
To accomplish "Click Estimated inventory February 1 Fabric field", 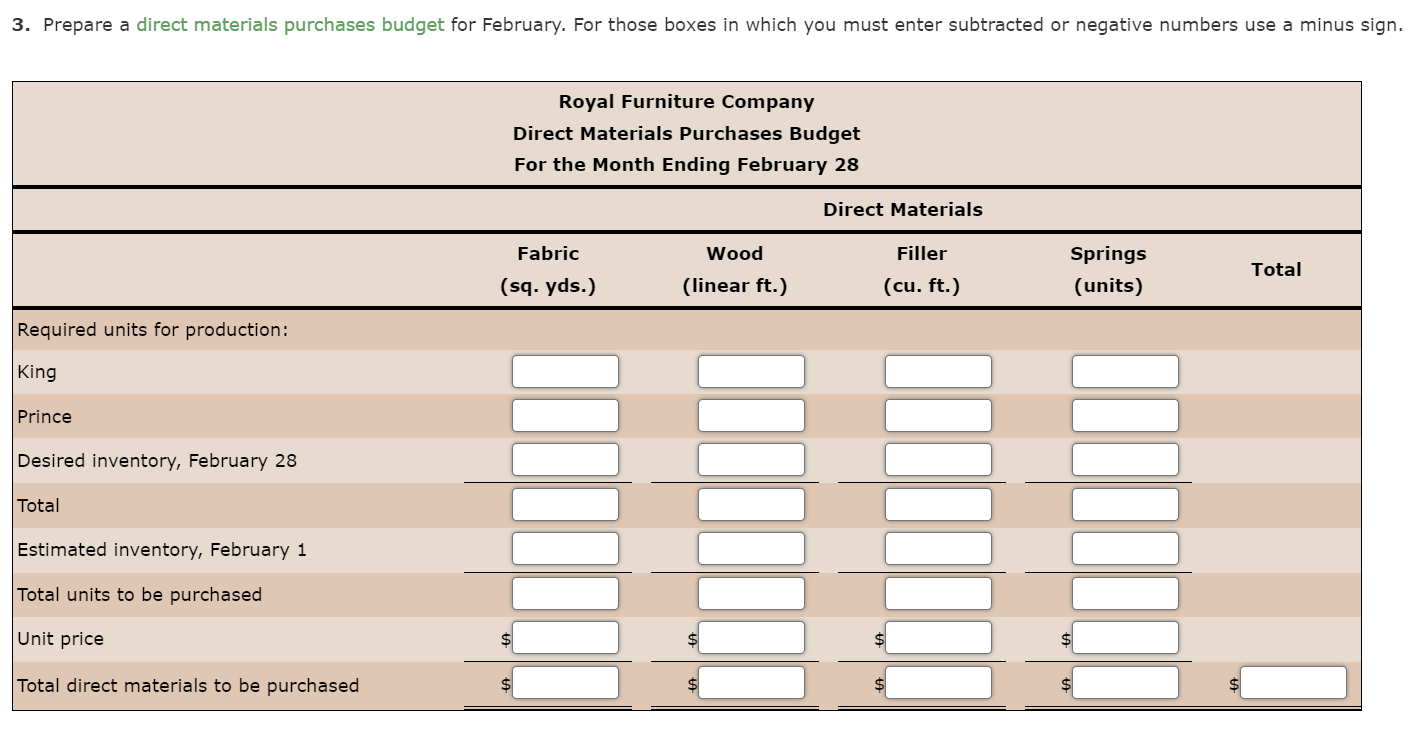I will pyautogui.click(x=565, y=548).
